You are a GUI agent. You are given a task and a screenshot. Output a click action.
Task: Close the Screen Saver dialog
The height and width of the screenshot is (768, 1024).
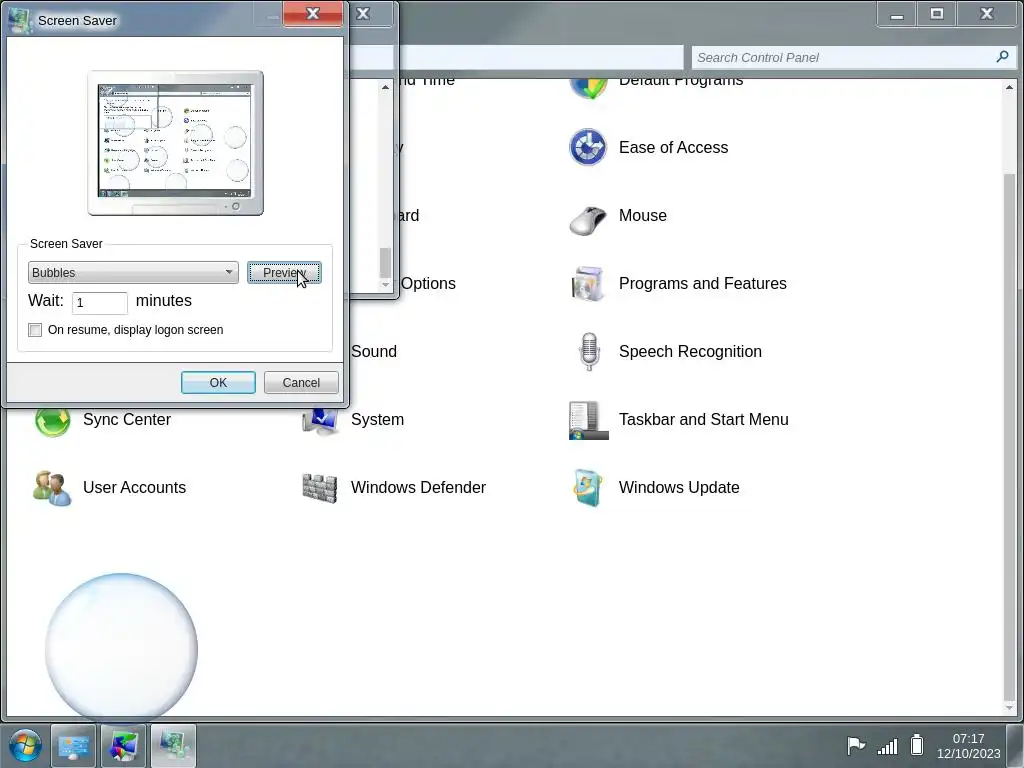313,14
